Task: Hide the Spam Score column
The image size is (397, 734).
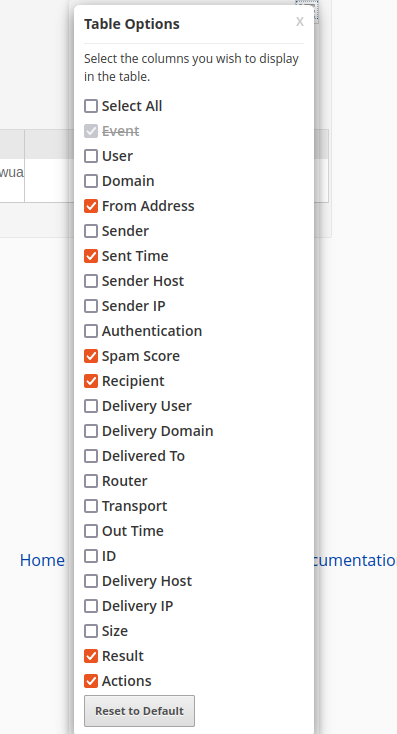Action: pos(91,356)
